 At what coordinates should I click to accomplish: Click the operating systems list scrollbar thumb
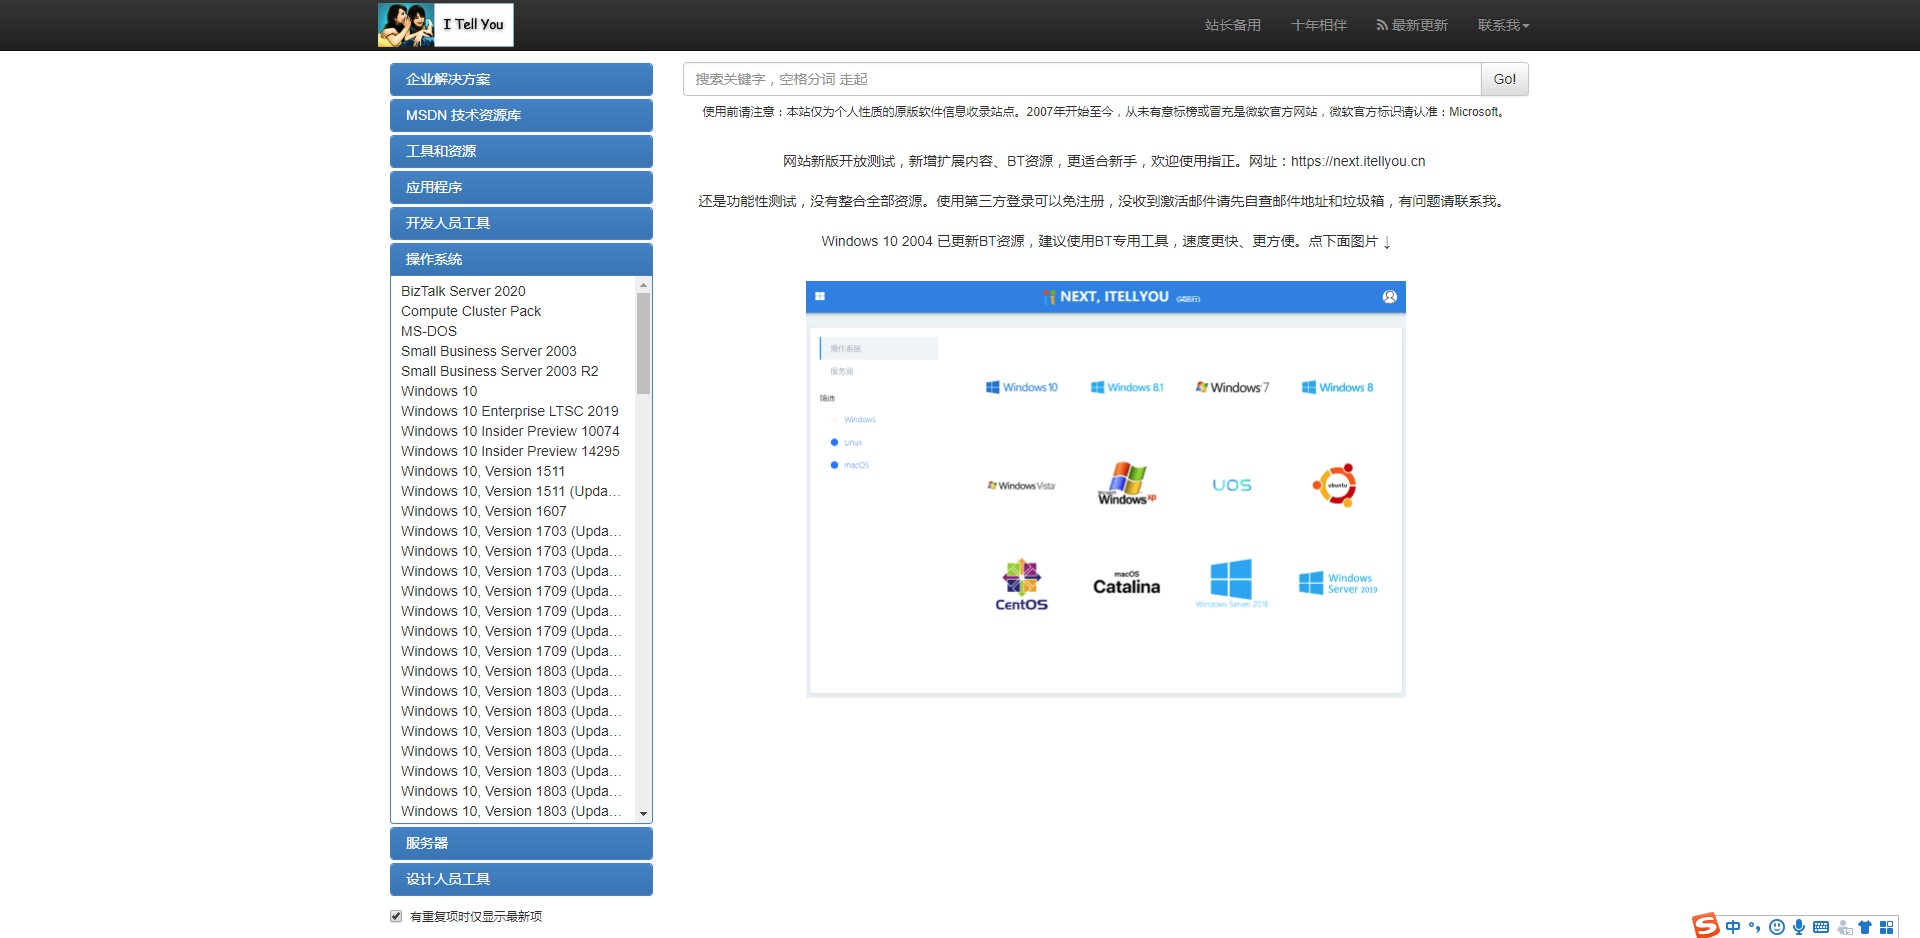(x=643, y=343)
